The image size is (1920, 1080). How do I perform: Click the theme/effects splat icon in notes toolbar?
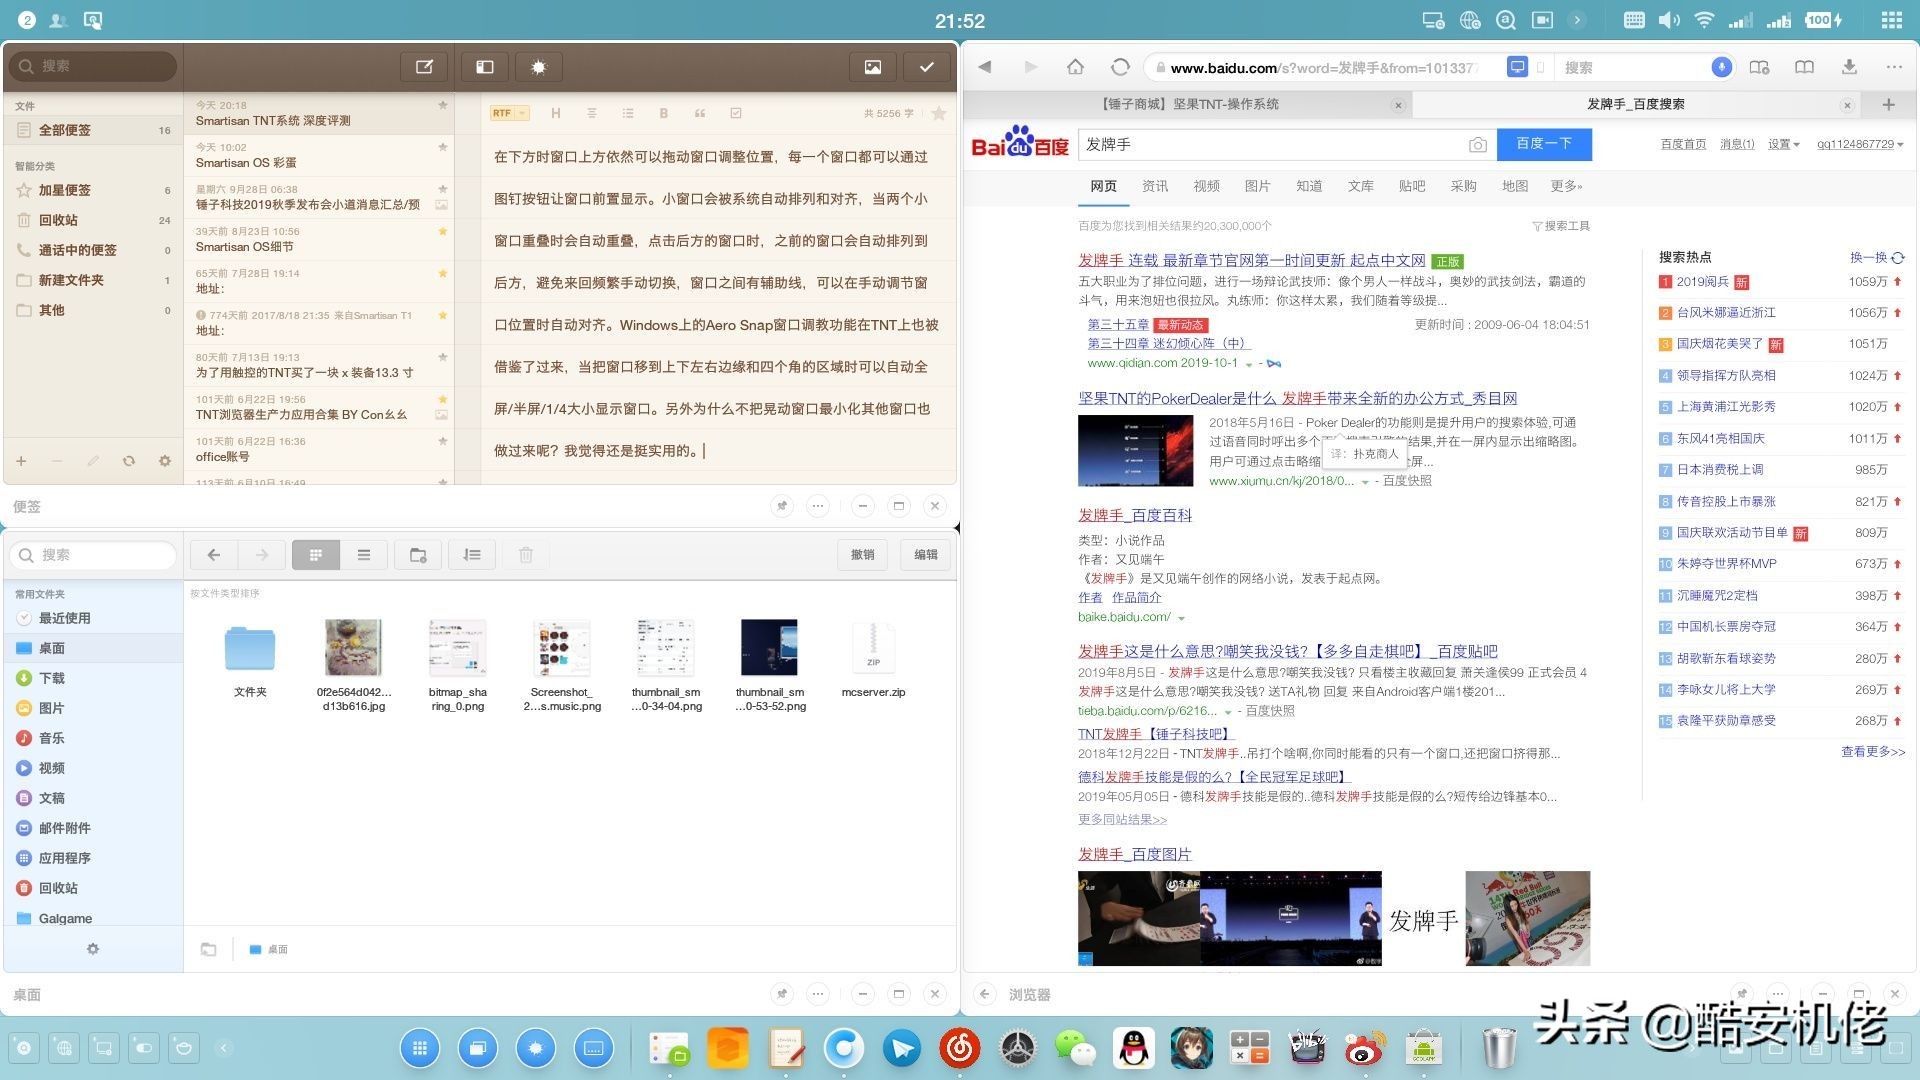[538, 66]
